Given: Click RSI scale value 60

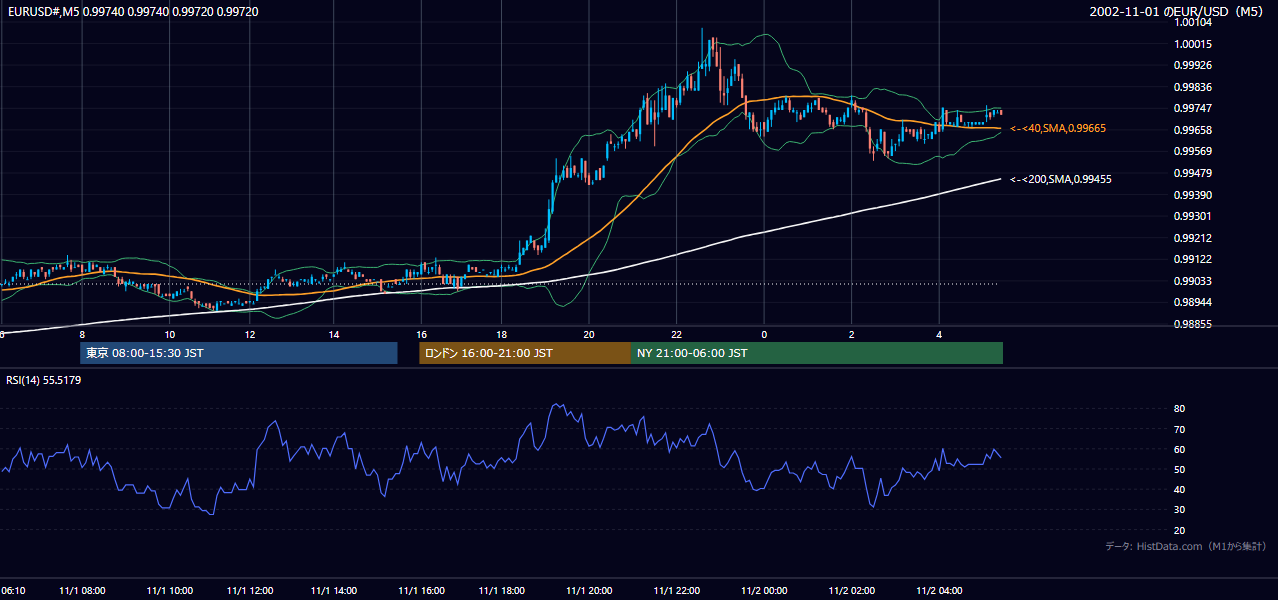Looking at the screenshot, I should point(1180,449).
